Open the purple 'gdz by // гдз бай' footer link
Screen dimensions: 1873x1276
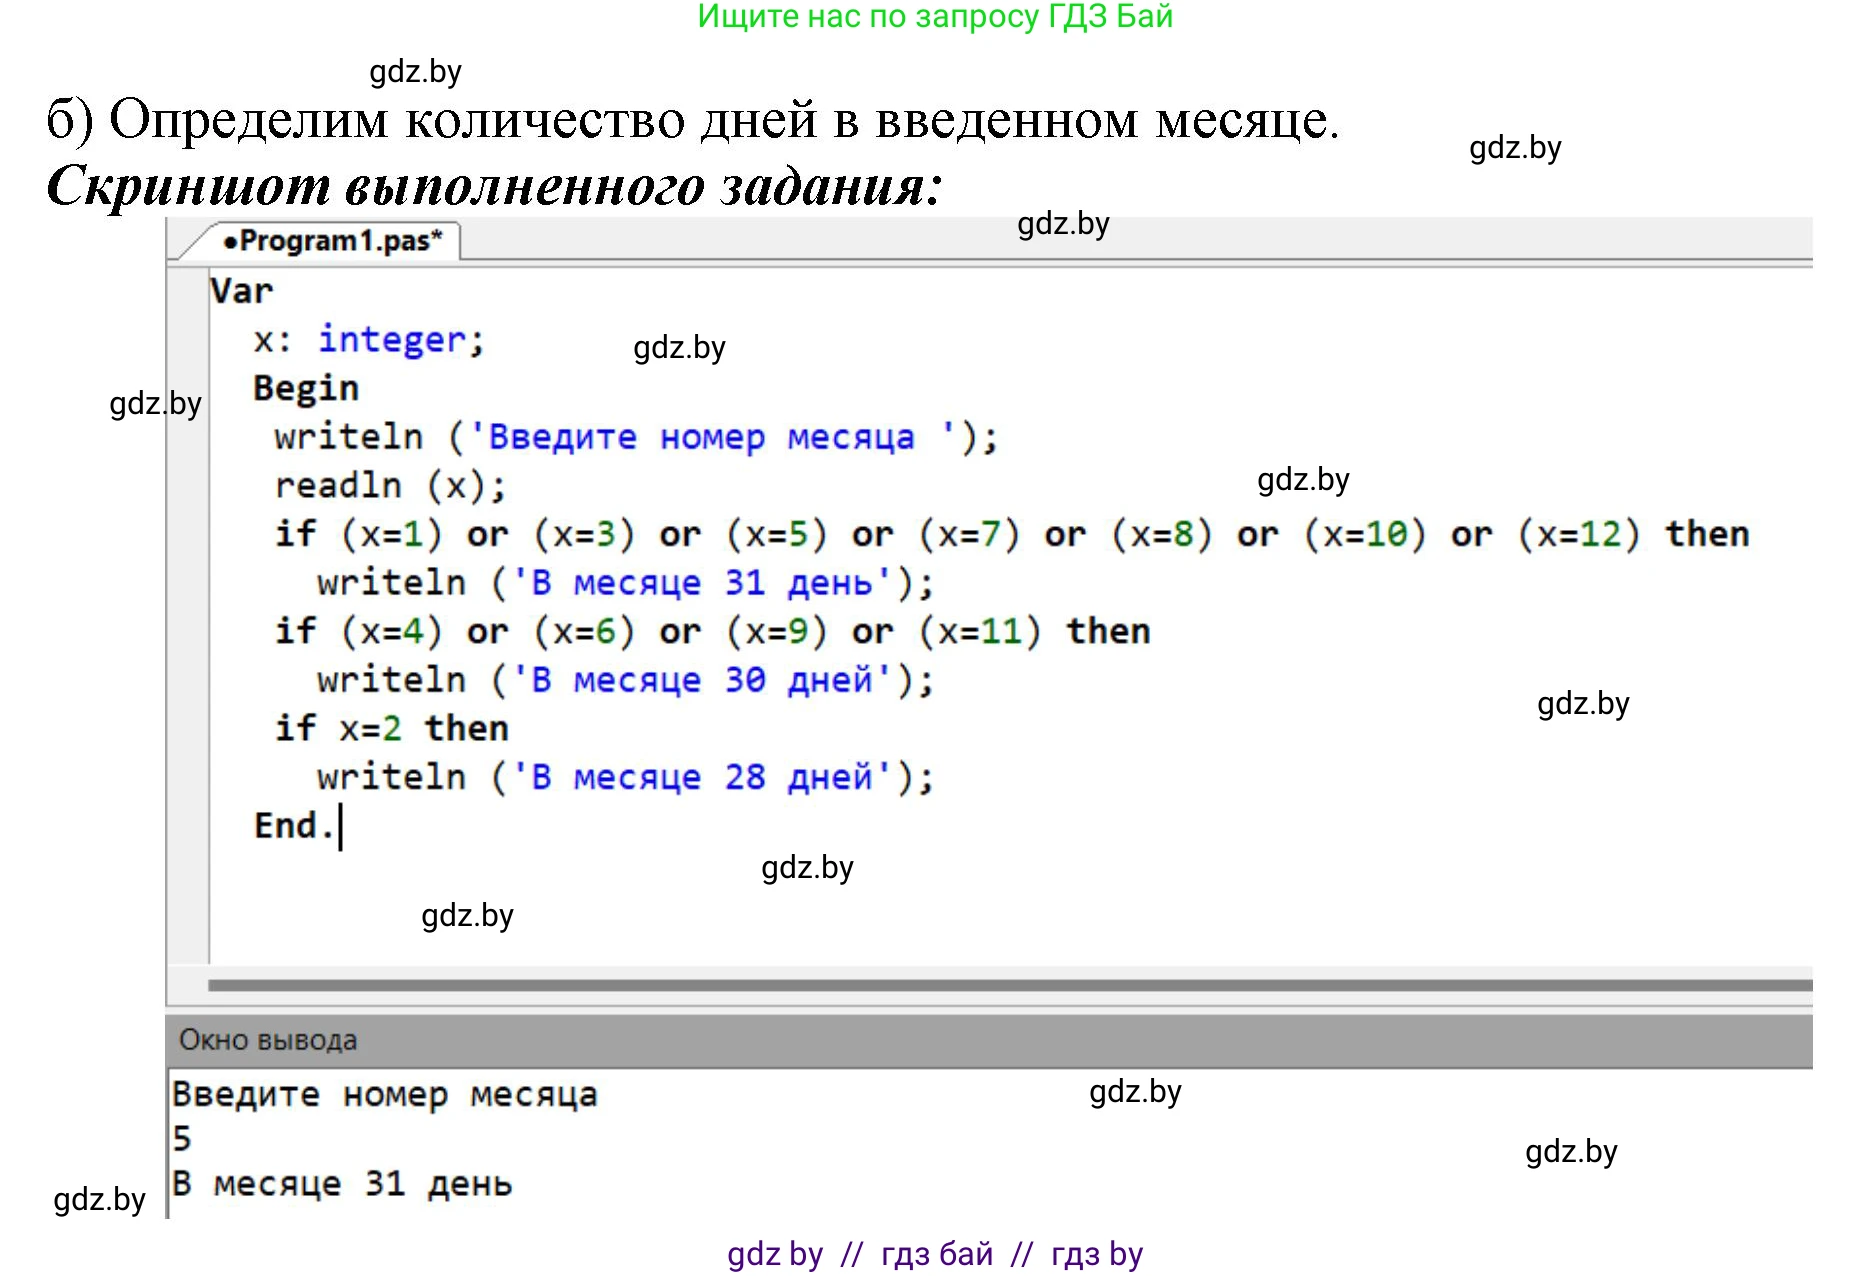point(934,1254)
